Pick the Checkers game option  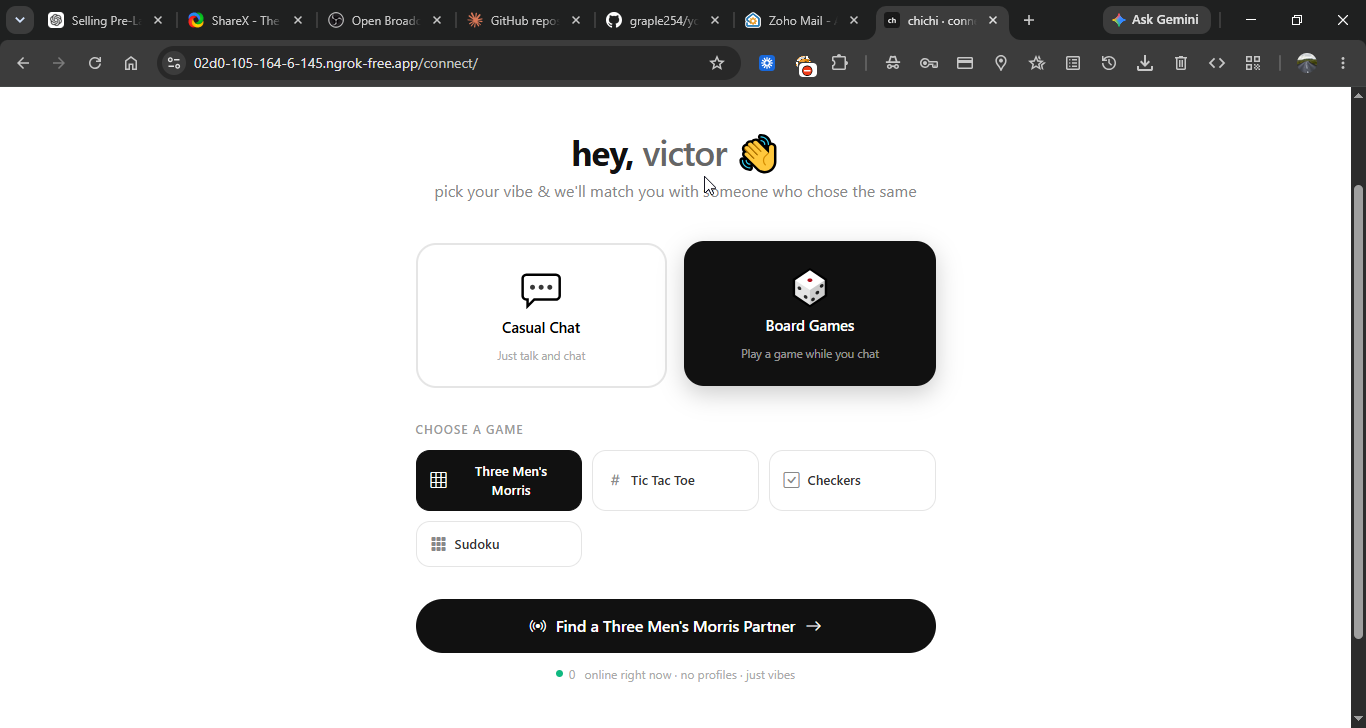pyautogui.click(x=852, y=480)
